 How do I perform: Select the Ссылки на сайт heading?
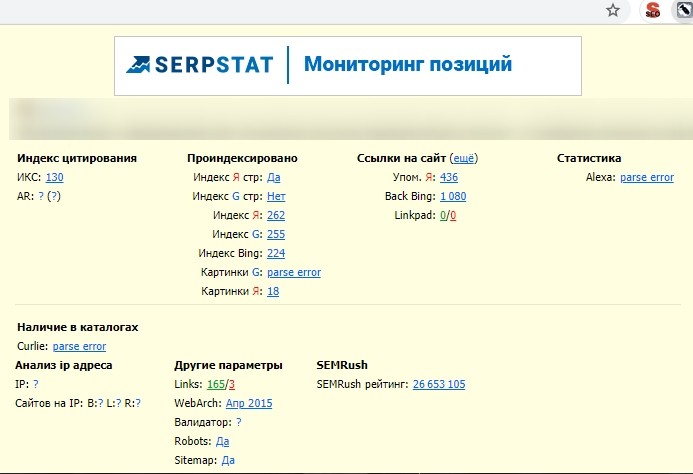401,158
